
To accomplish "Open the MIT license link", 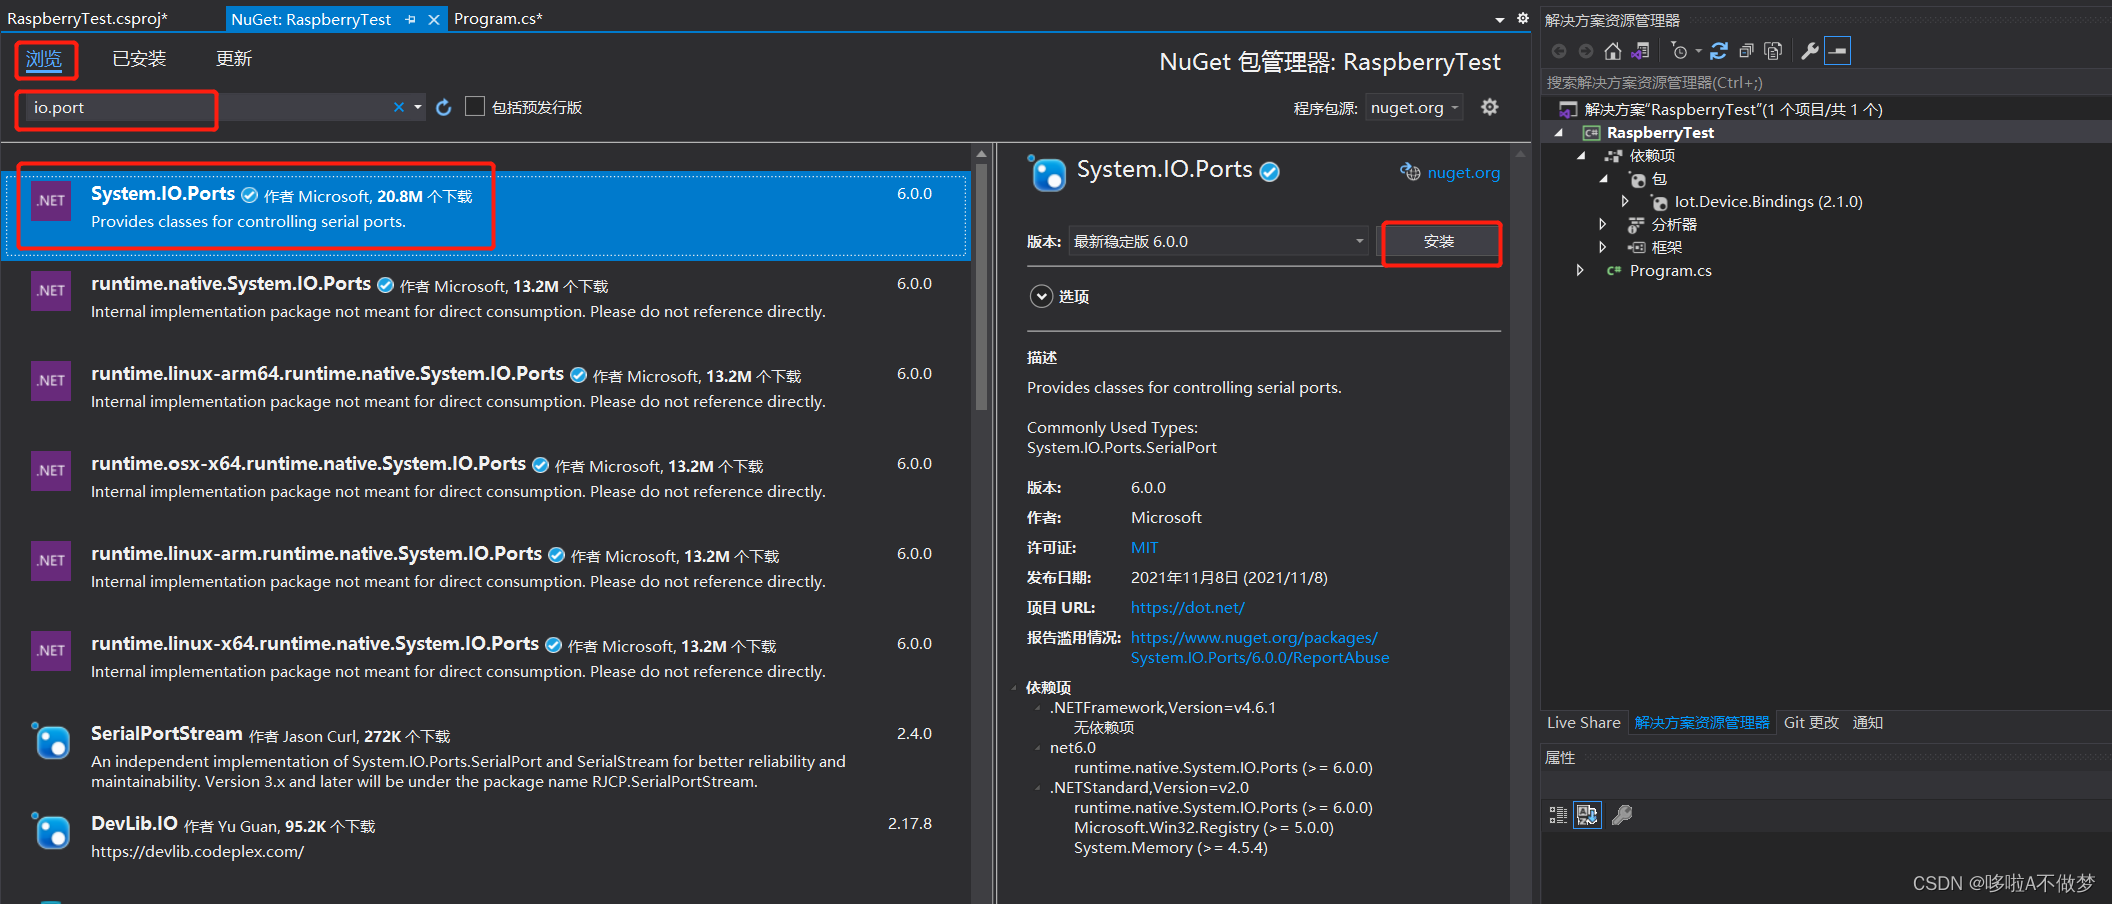I will click(1144, 548).
